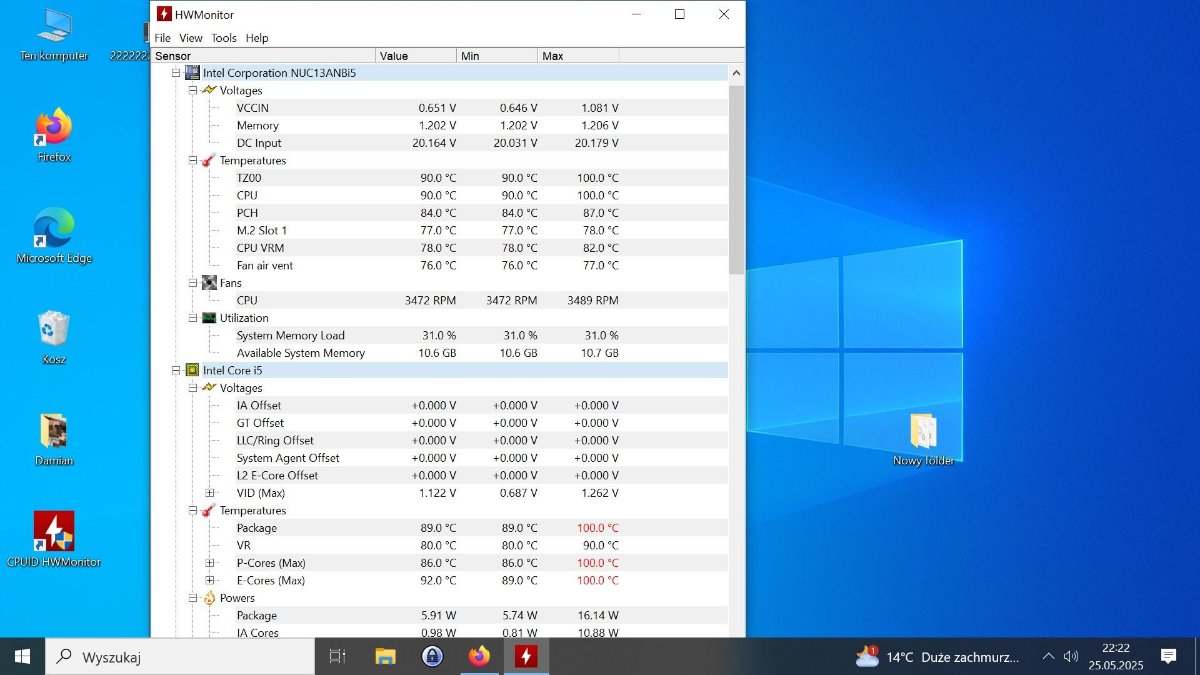Viewport: 1200px width, 675px height.
Task: Click the Utilization group icon
Action: pos(209,318)
